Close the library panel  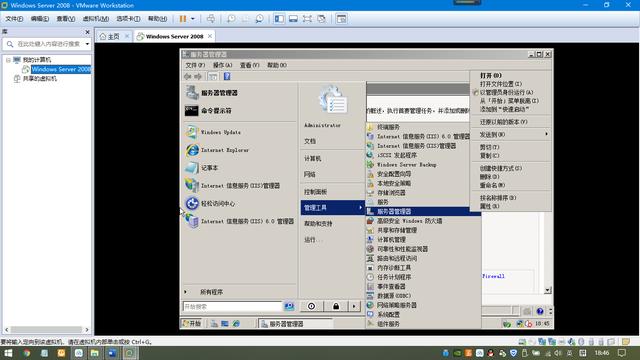tap(87, 32)
